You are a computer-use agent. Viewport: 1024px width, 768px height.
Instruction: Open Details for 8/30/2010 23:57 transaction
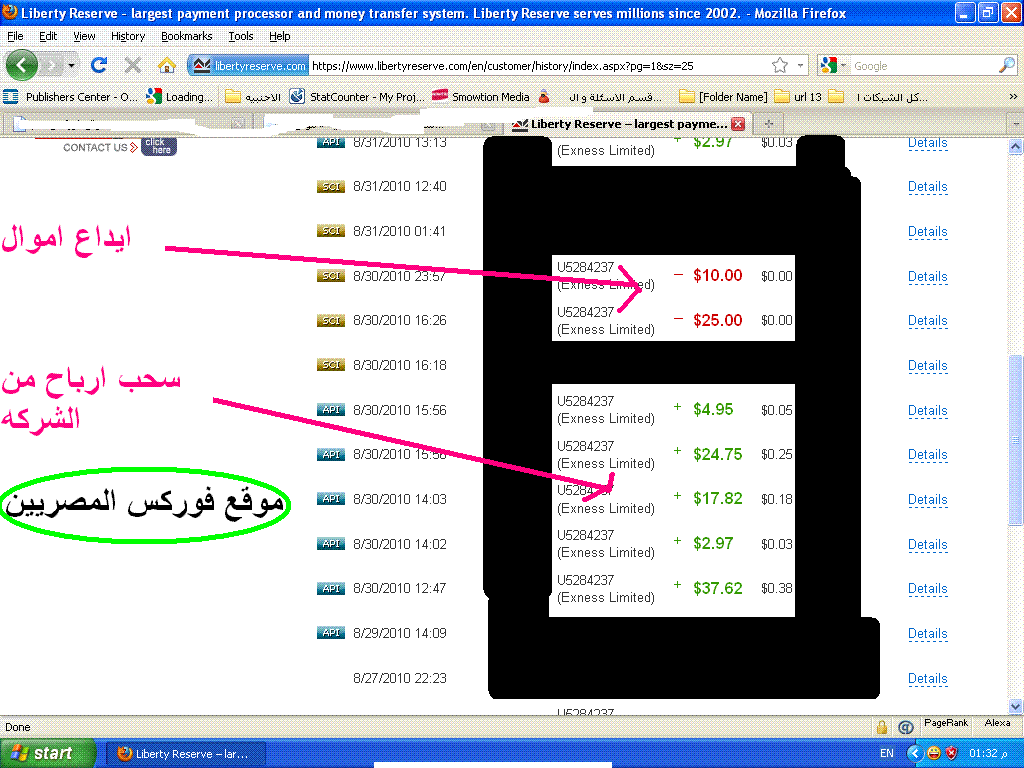point(927,277)
